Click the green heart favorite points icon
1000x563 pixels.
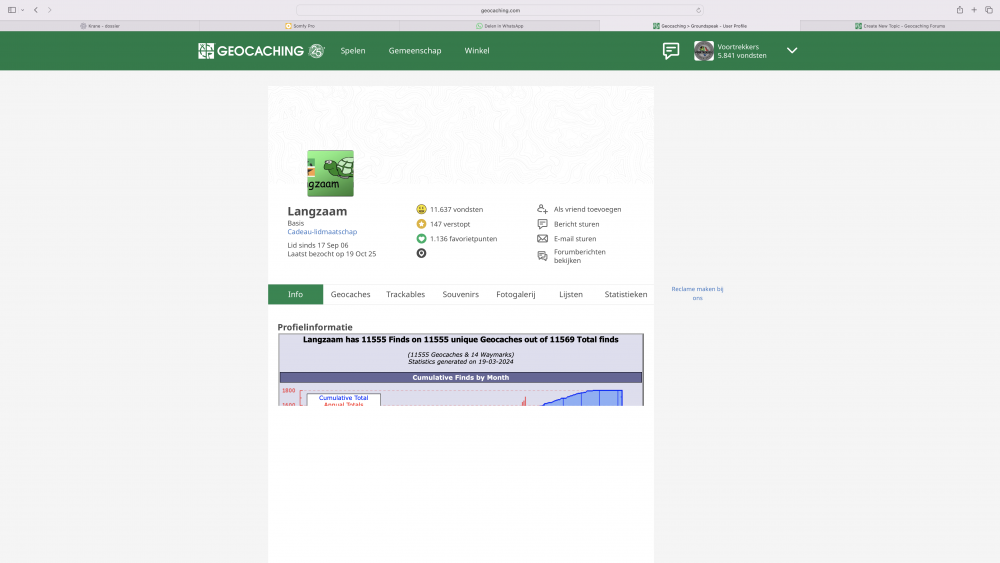(421, 238)
